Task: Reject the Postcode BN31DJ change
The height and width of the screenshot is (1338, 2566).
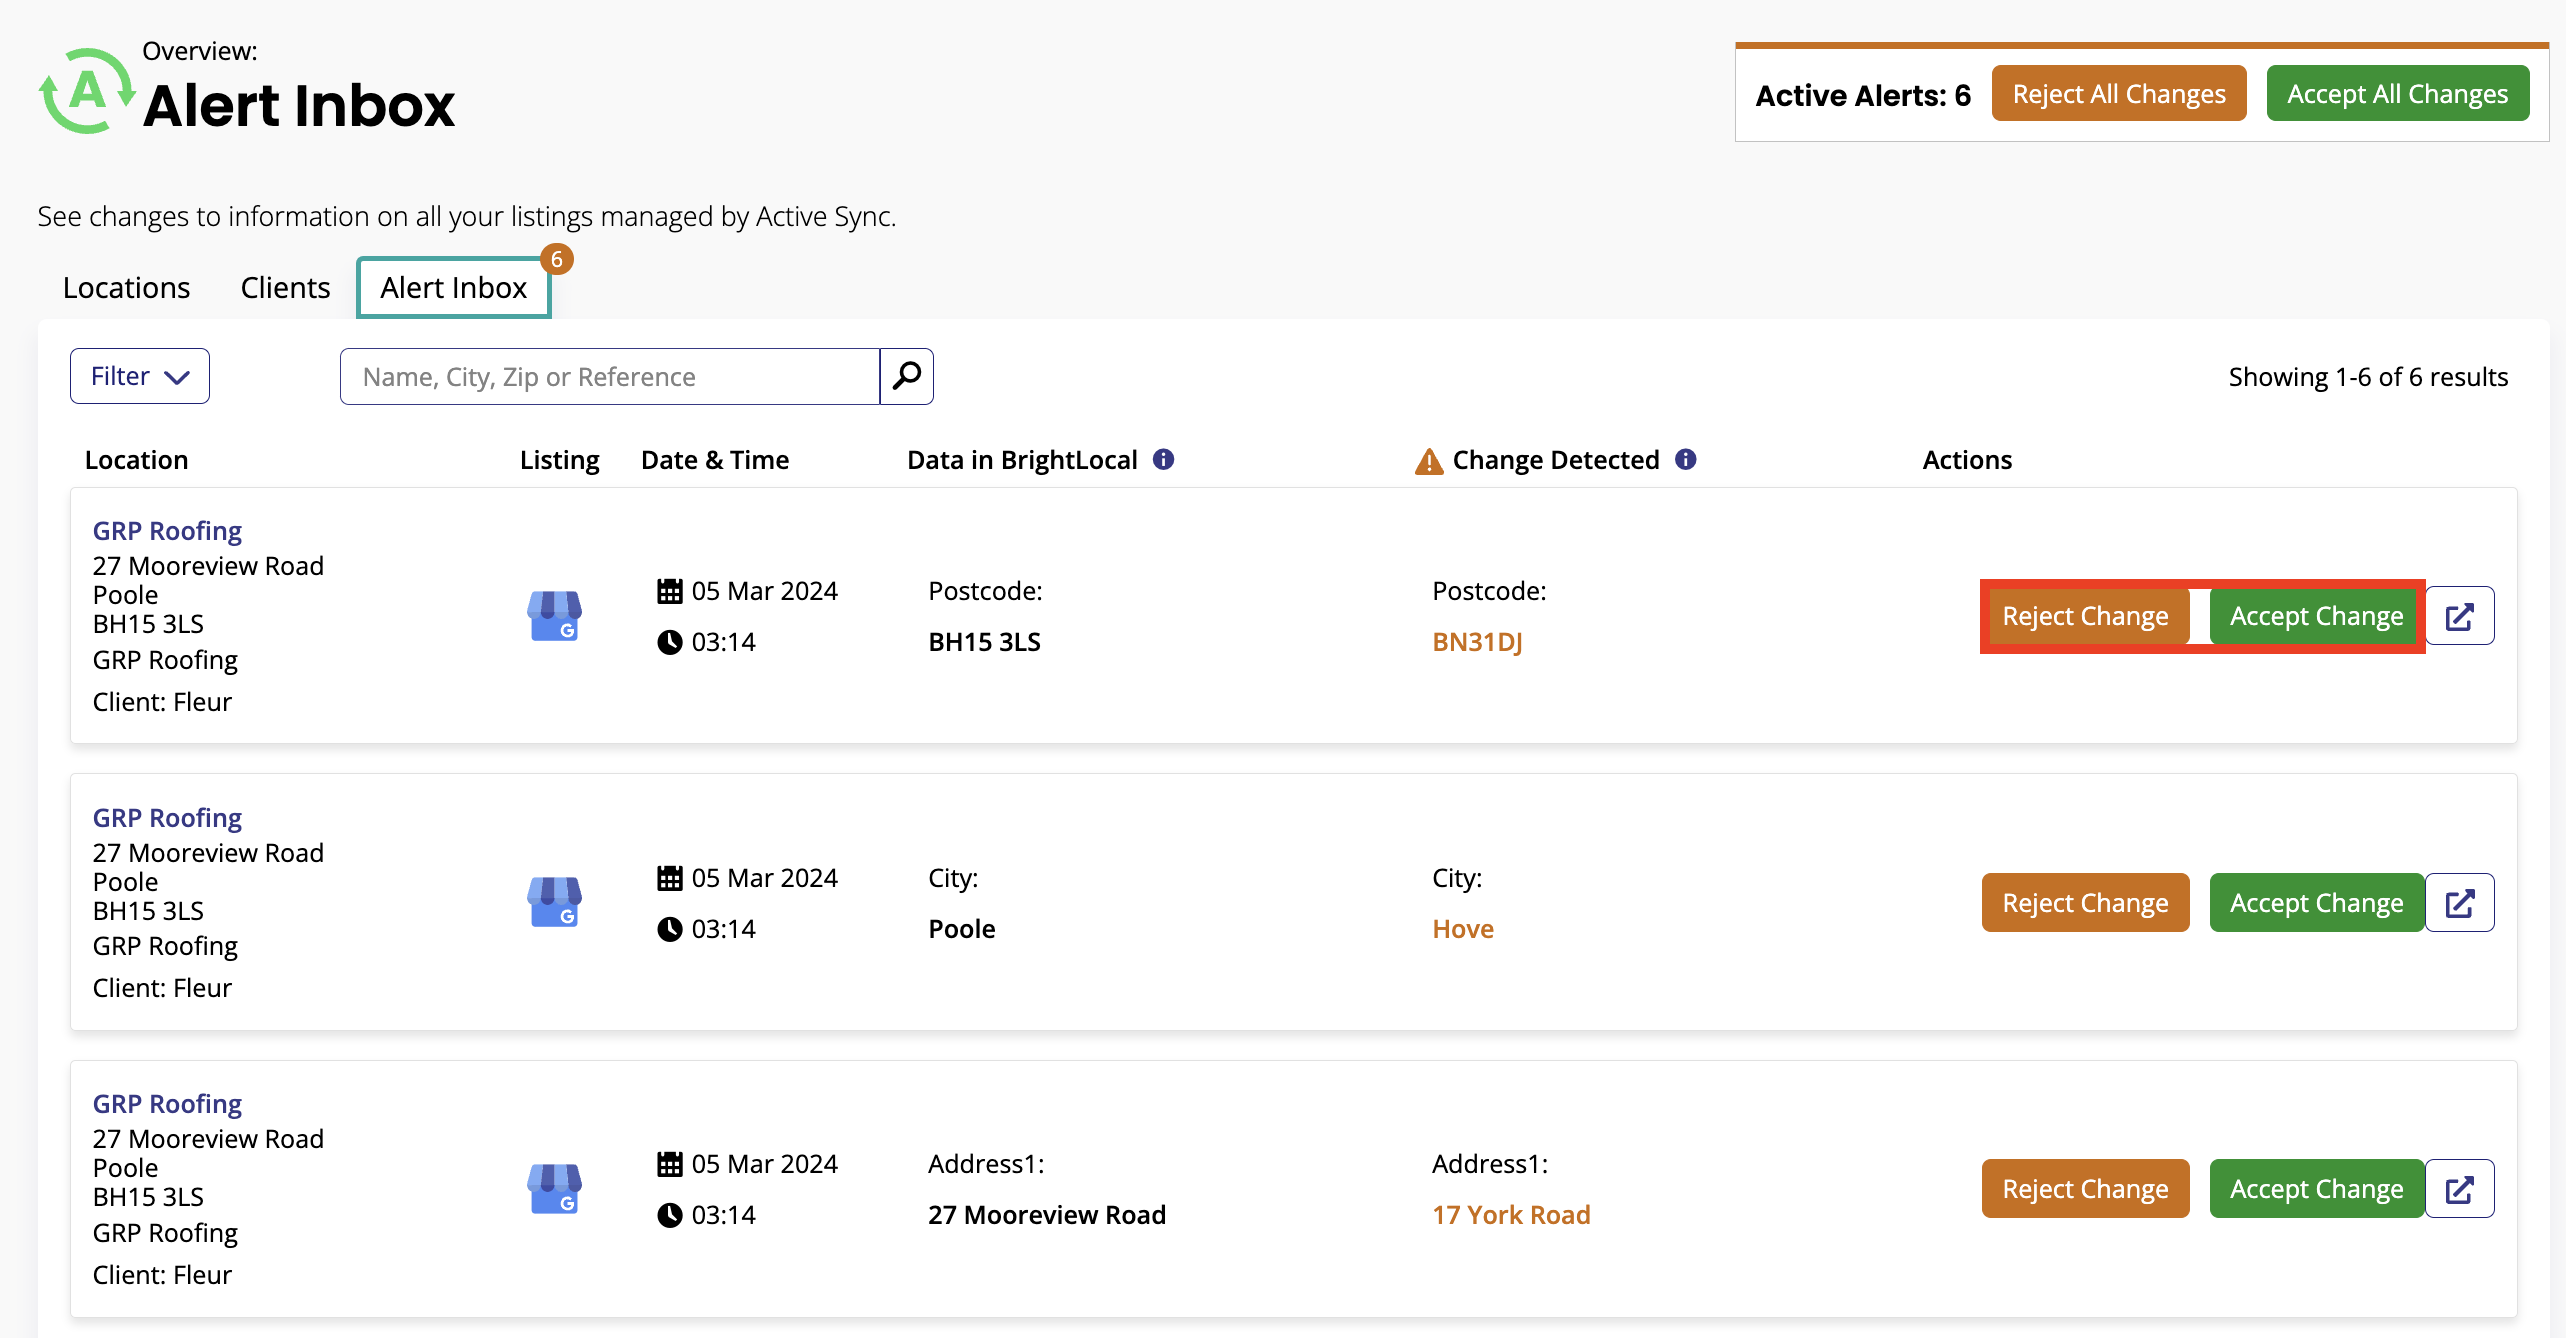Action: (x=2085, y=616)
